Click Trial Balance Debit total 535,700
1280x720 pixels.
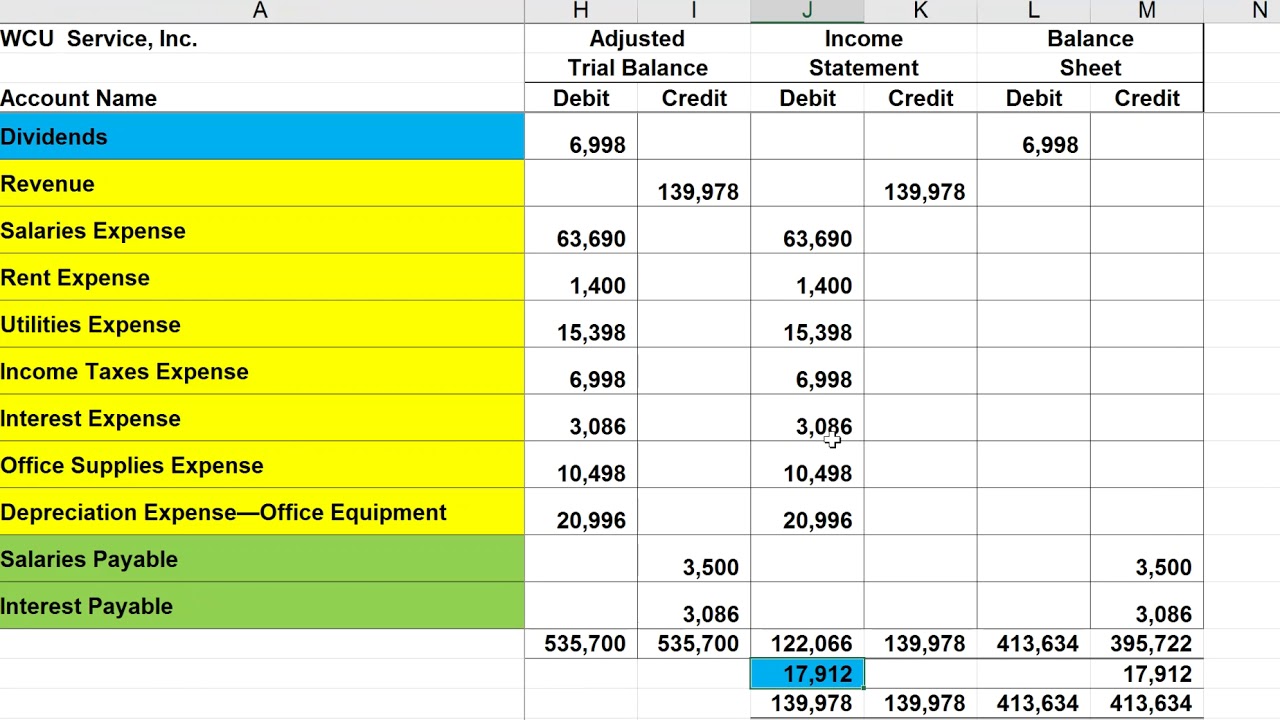pos(581,644)
